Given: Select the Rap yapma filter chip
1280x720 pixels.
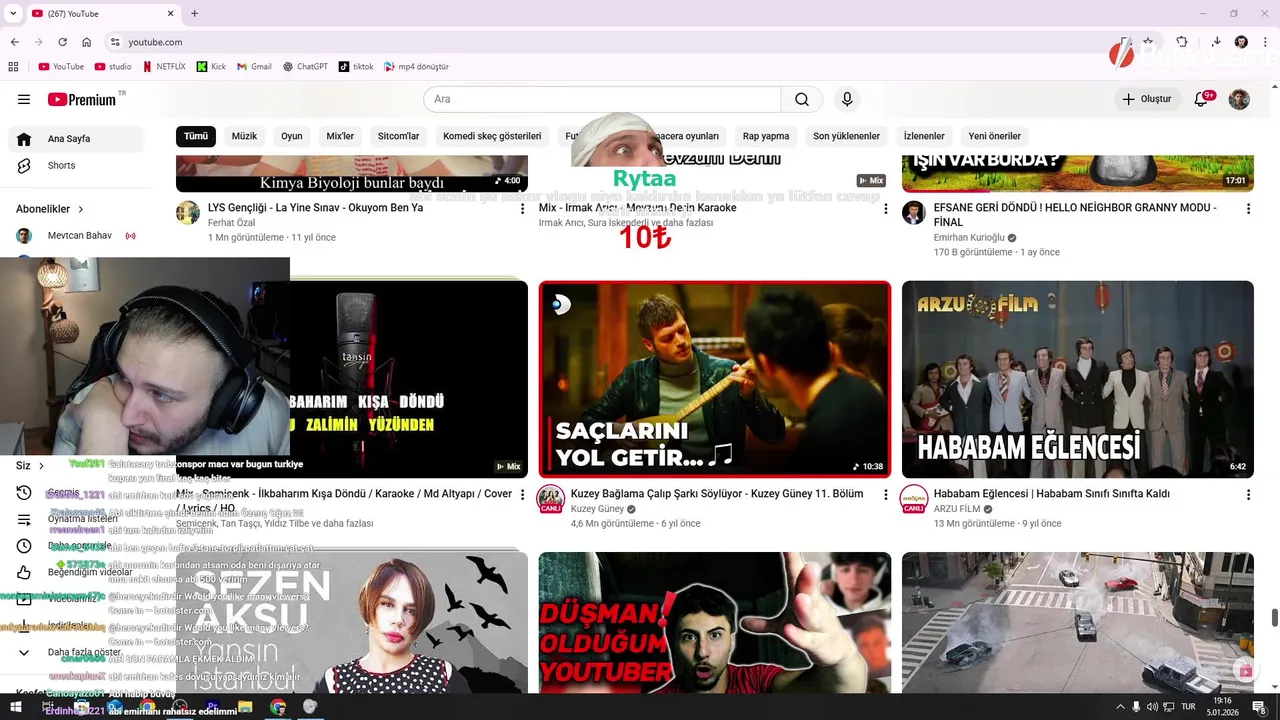Looking at the screenshot, I should coord(766,136).
